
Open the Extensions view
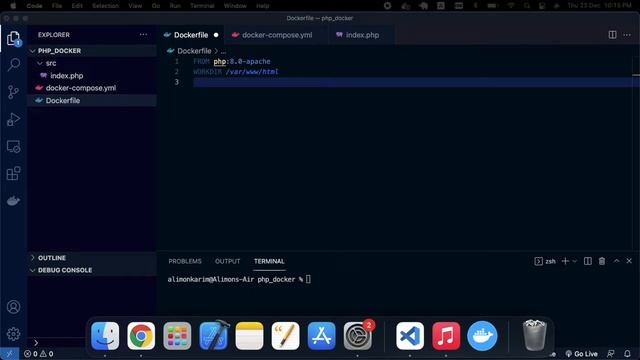pos(13,173)
